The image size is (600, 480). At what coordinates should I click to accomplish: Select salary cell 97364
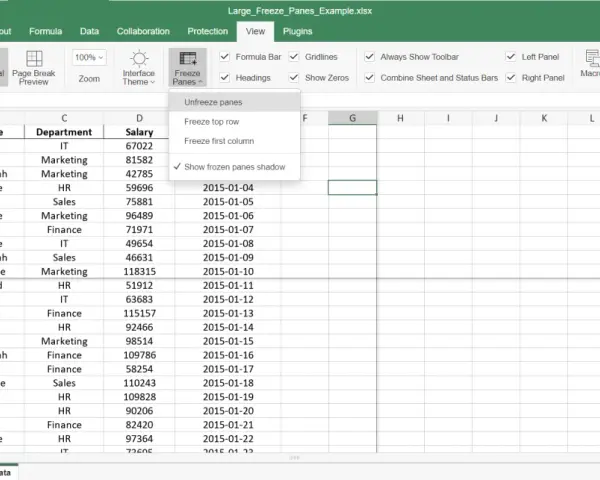(x=139, y=439)
